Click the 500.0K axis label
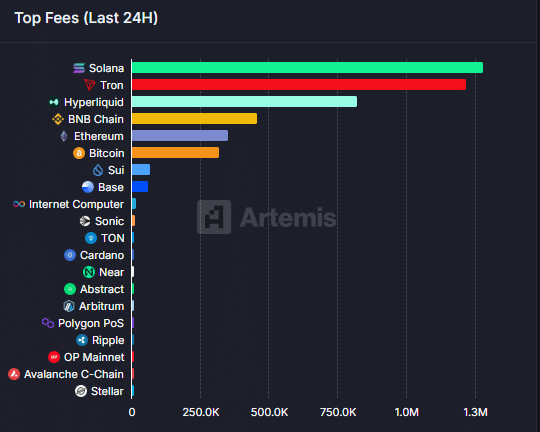 point(269,412)
